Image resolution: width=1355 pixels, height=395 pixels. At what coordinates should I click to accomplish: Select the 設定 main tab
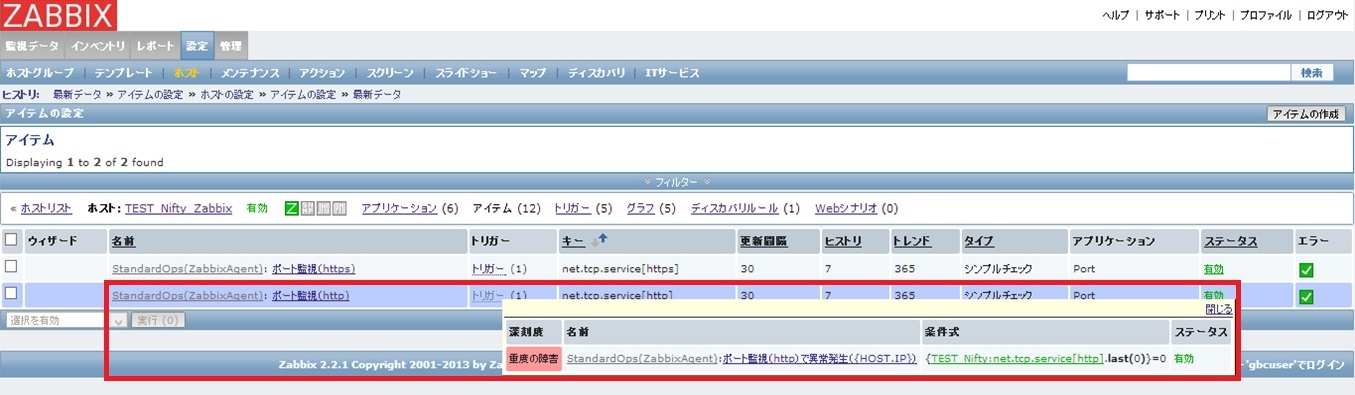tap(197, 47)
